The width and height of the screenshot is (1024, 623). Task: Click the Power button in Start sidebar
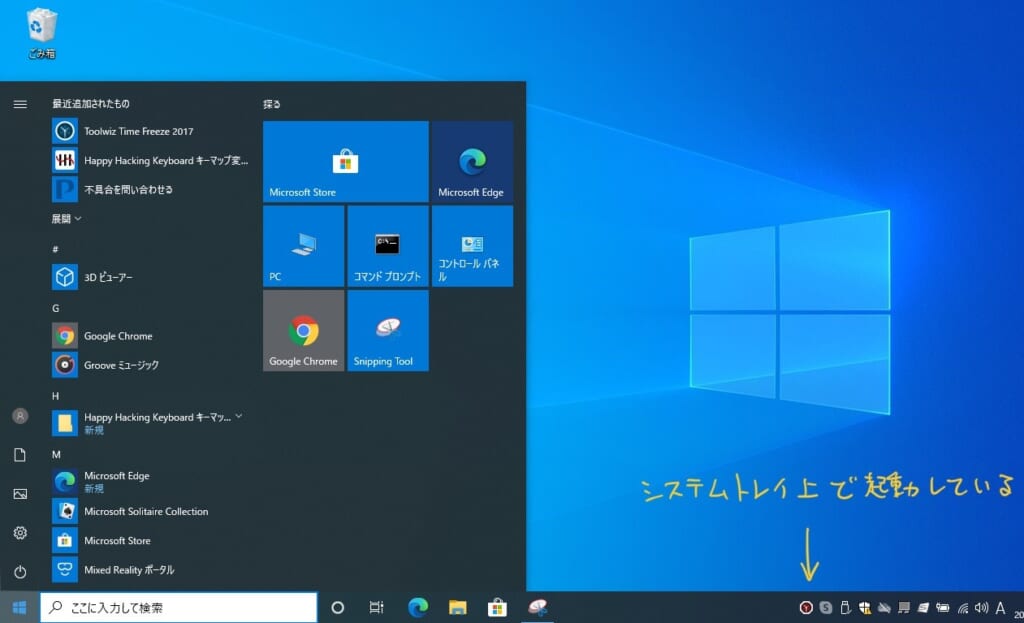20,572
